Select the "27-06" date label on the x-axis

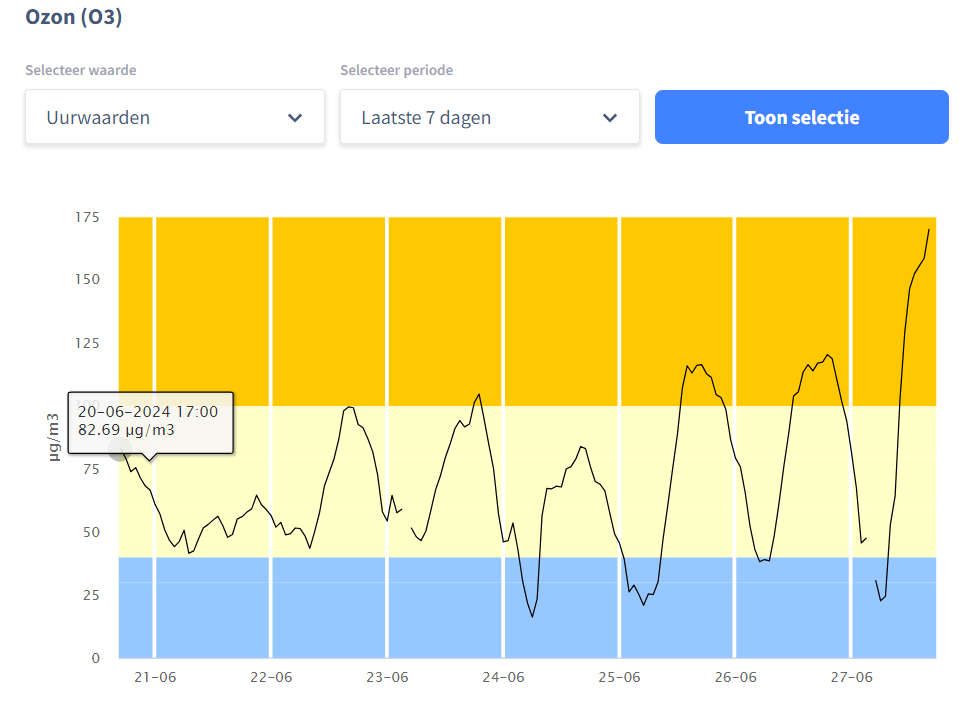pos(851,677)
